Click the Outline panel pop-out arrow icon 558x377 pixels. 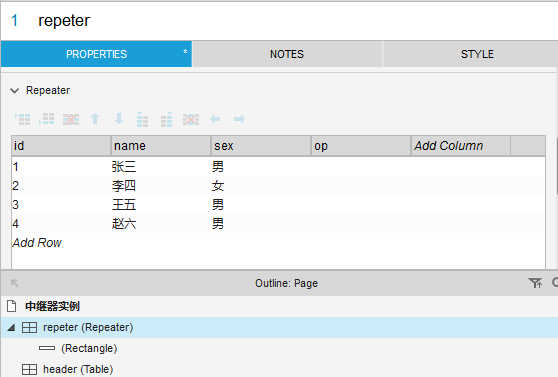click(x=15, y=283)
